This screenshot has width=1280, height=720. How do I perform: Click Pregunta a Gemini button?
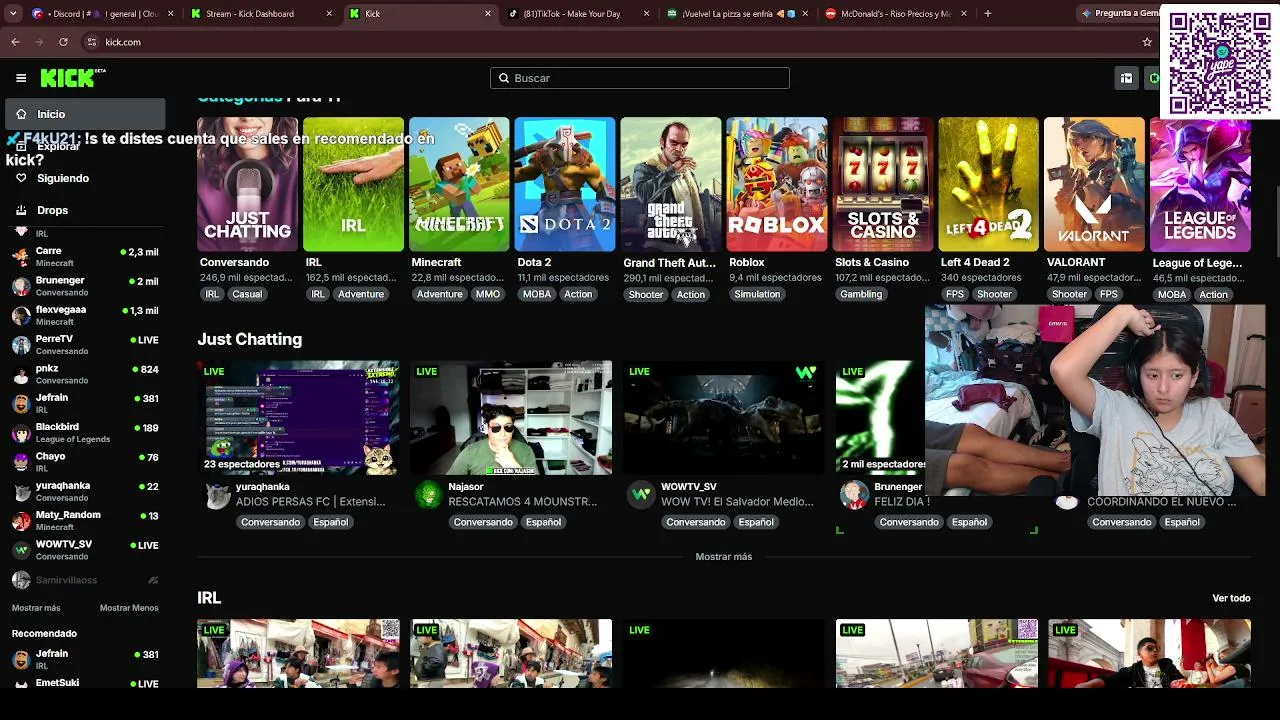[1118, 14]
